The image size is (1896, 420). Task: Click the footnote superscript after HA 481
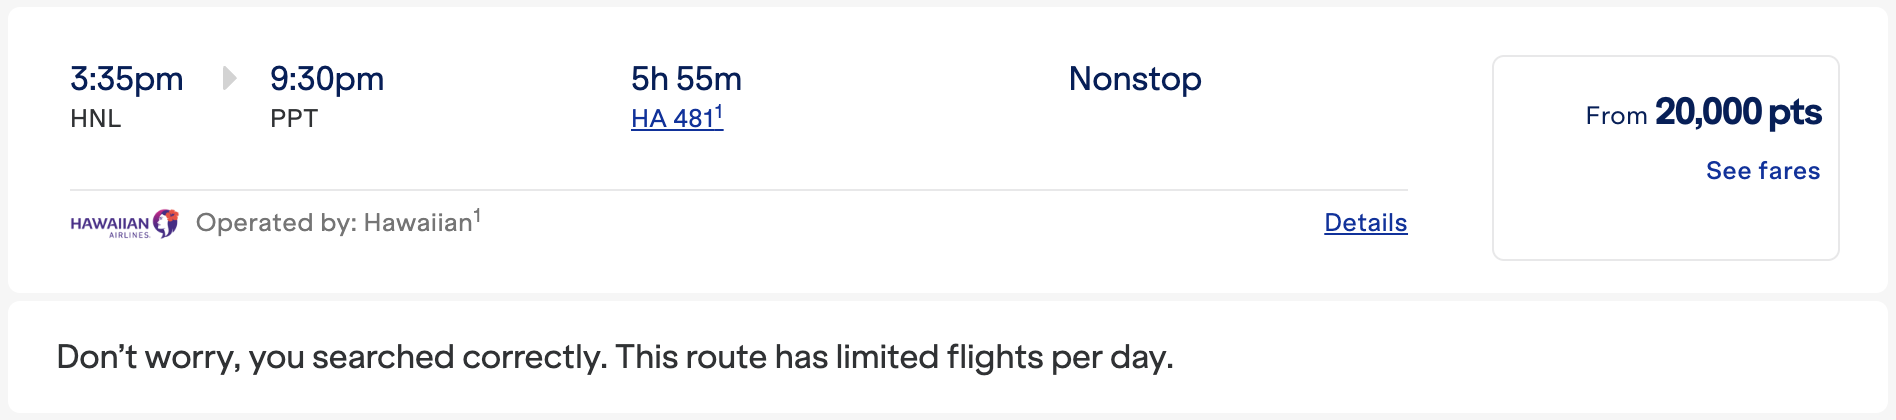pos(719,112)
